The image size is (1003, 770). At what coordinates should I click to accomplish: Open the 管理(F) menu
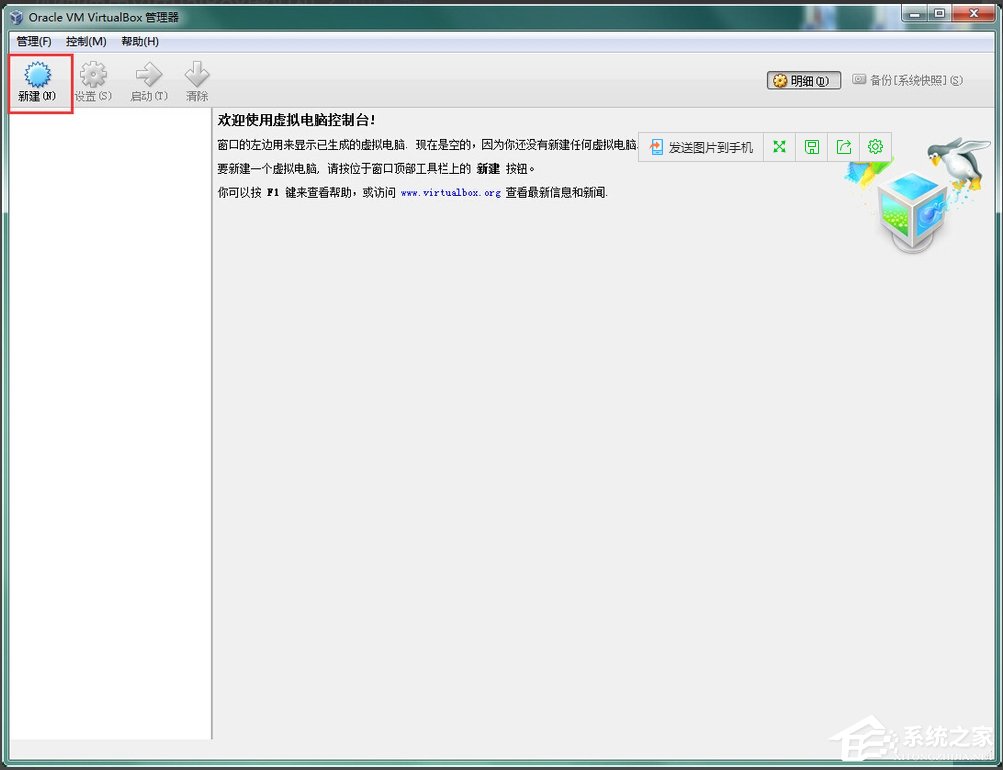coord(32,41)
